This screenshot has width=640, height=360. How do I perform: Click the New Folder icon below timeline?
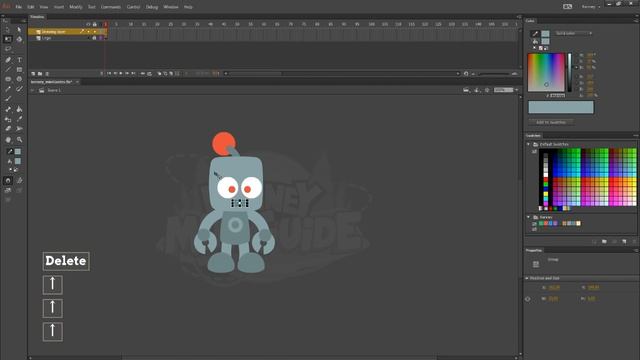[x=40, y=73]
